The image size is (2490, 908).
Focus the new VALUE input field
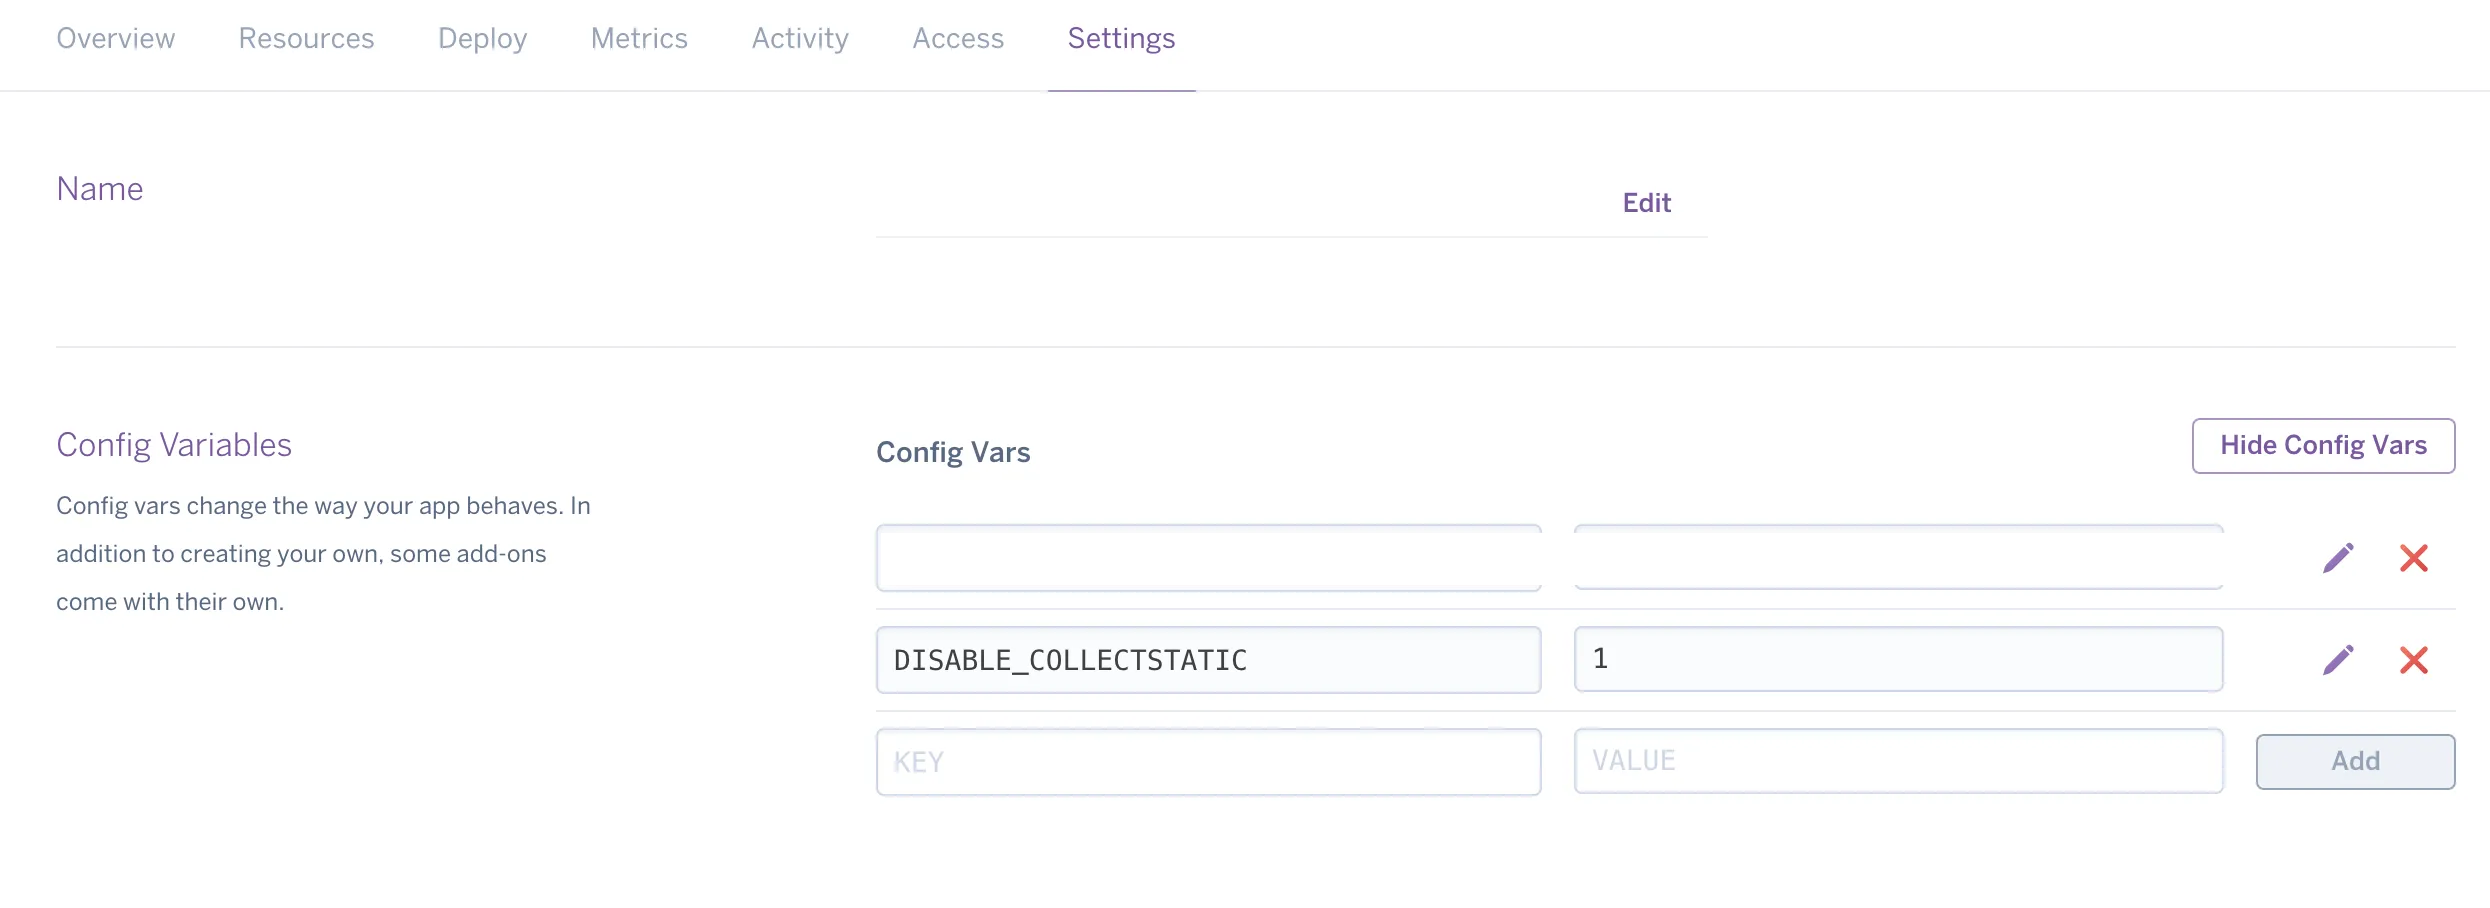(1898, 762)
